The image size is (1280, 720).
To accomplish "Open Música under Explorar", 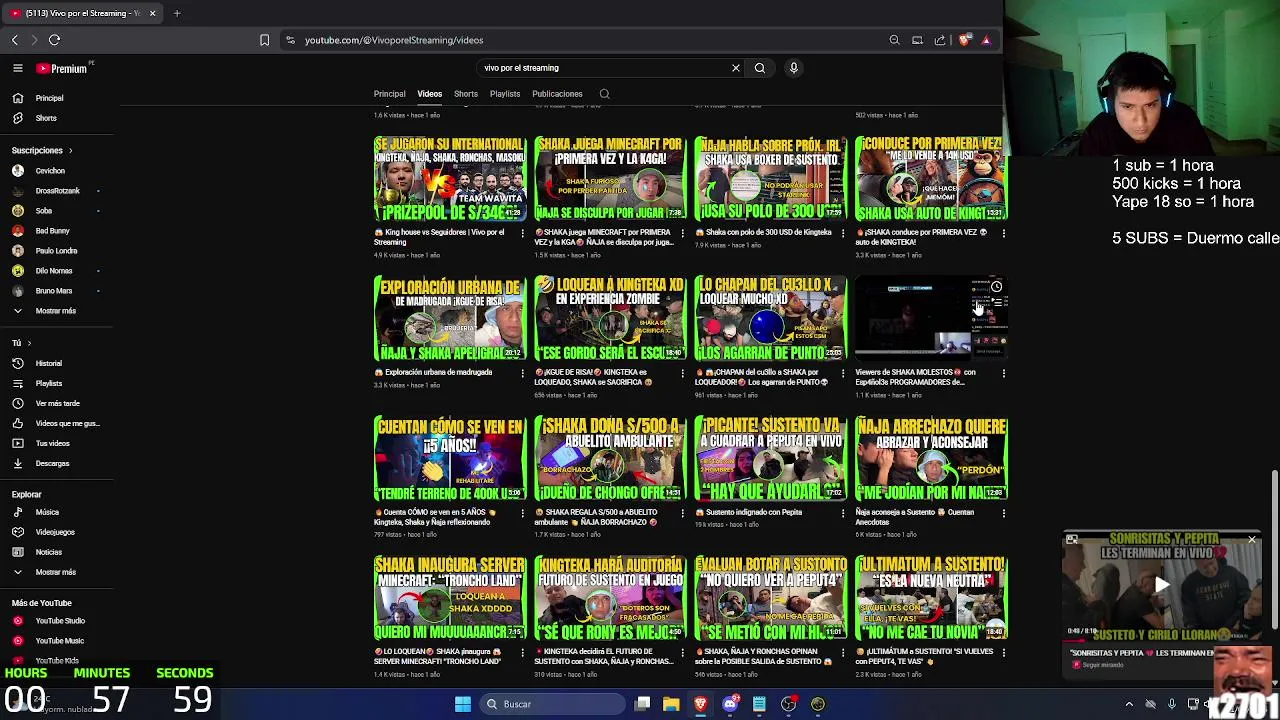I will 47,512.
